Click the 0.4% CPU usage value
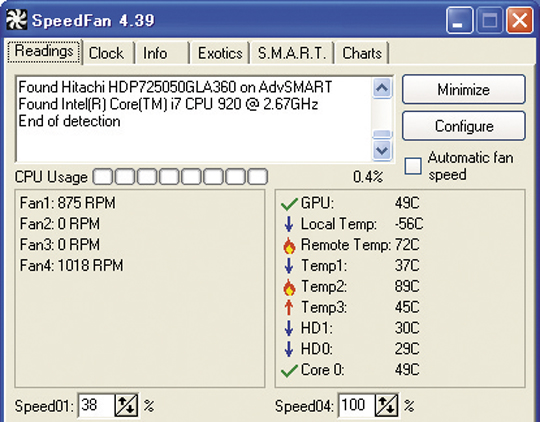The width and height of the screenshot is (540, 422). coord(368,177)
